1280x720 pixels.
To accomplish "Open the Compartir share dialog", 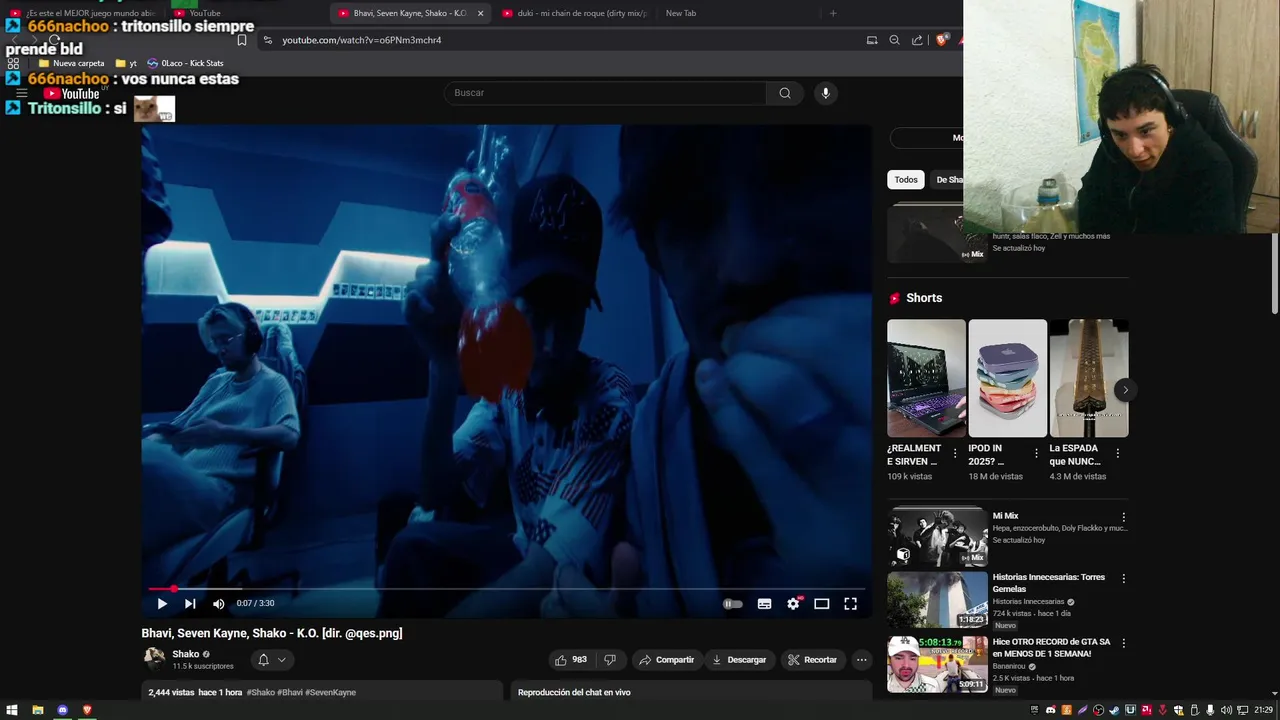I will (x=666, y=660).
